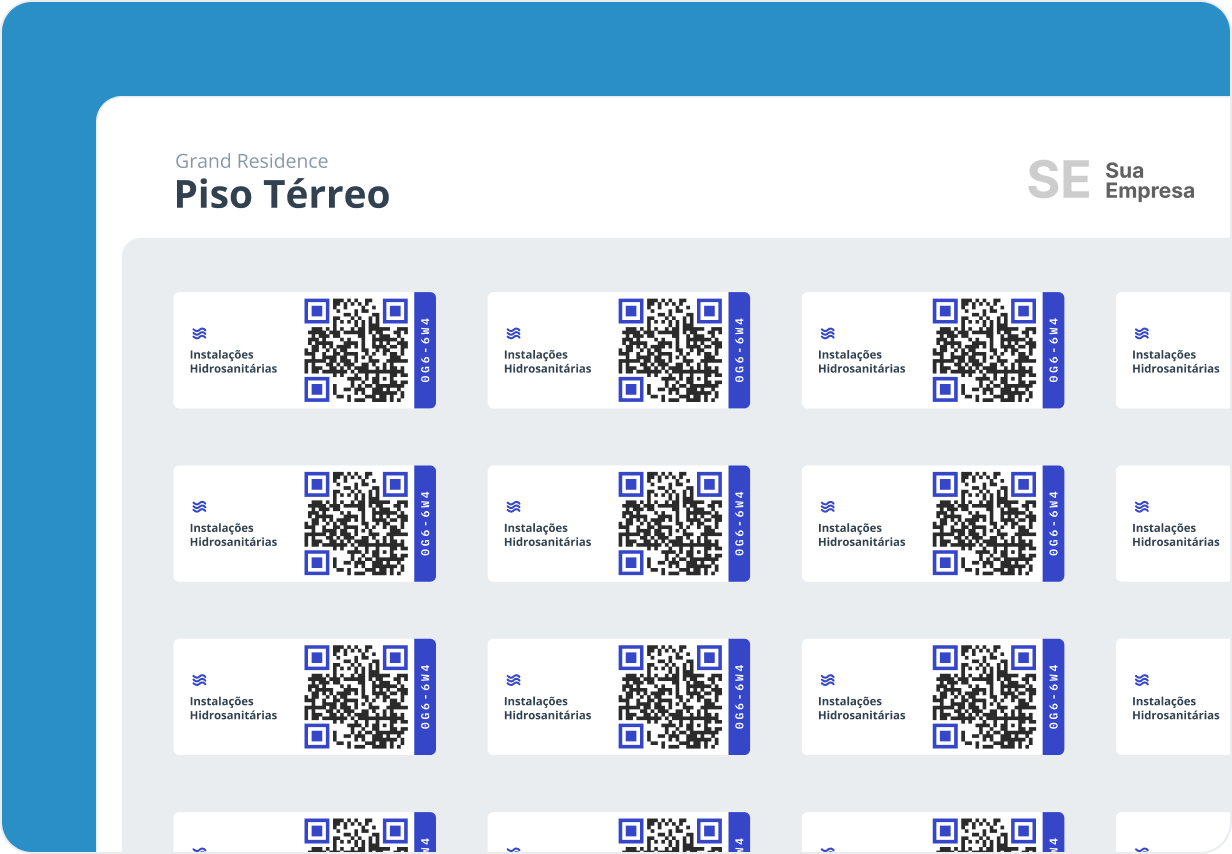Click the waves icon on third-row second-column label
Viewport: 1232px width, 854px height.
513,680
